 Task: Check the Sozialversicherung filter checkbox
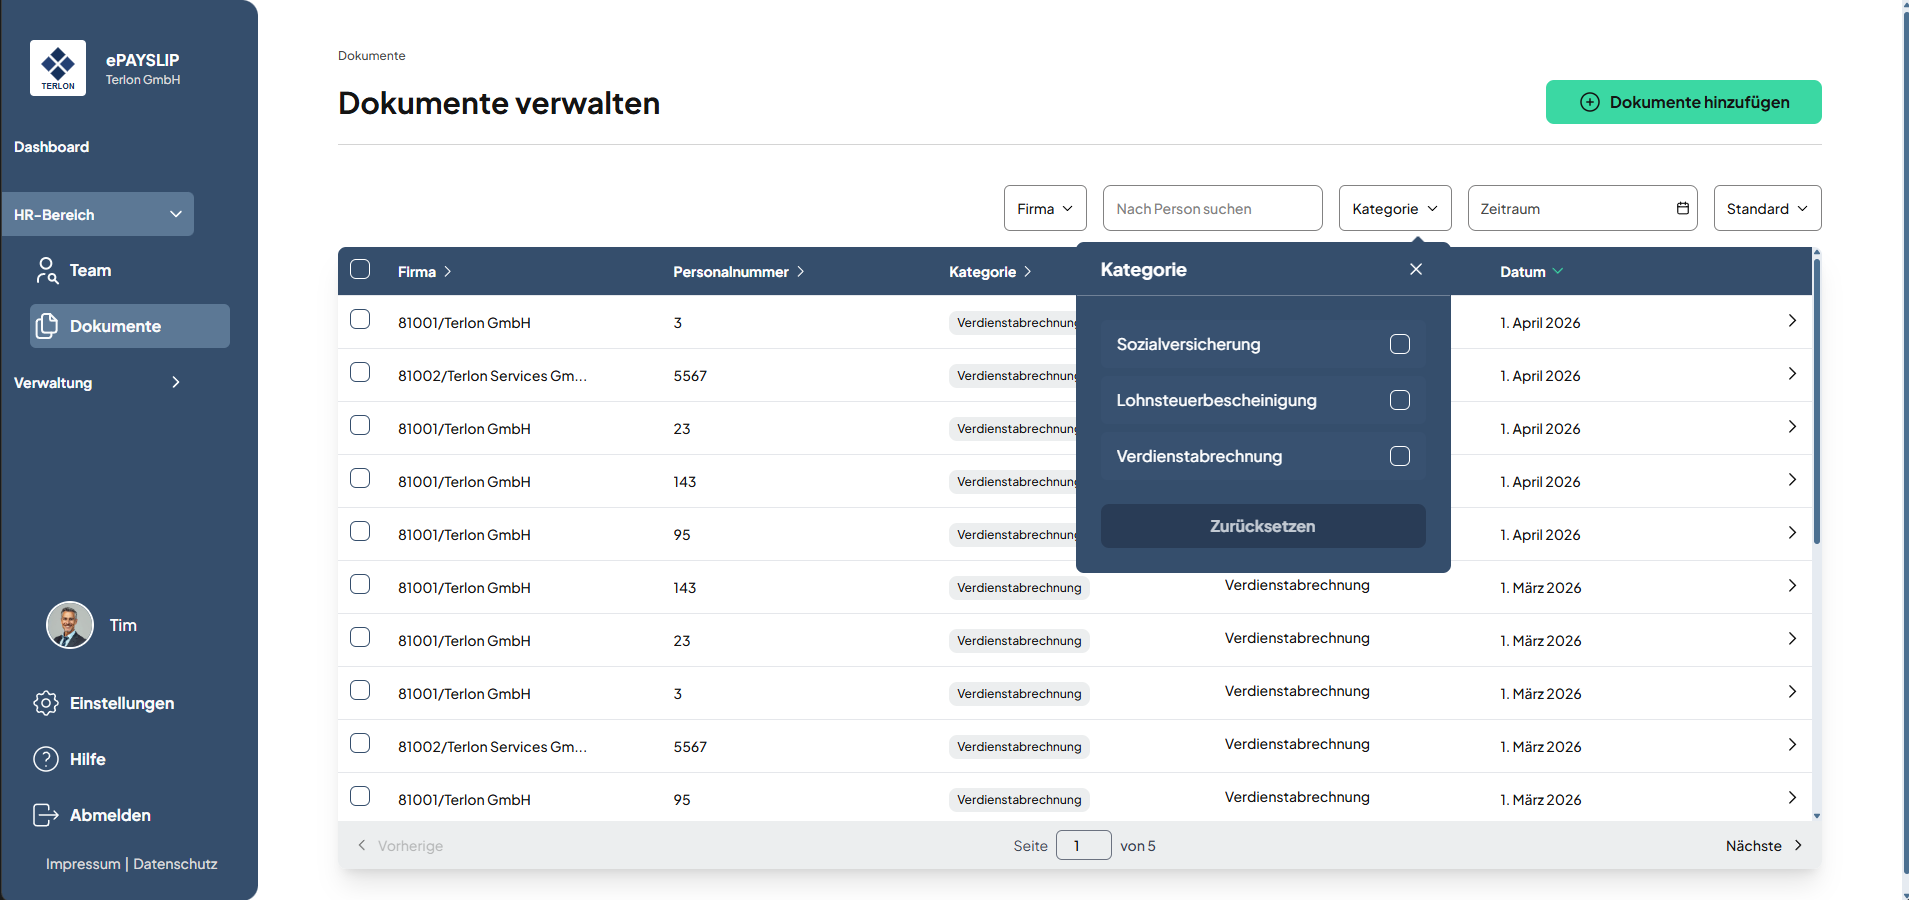pyautogui.click(x=1399, y=344)
